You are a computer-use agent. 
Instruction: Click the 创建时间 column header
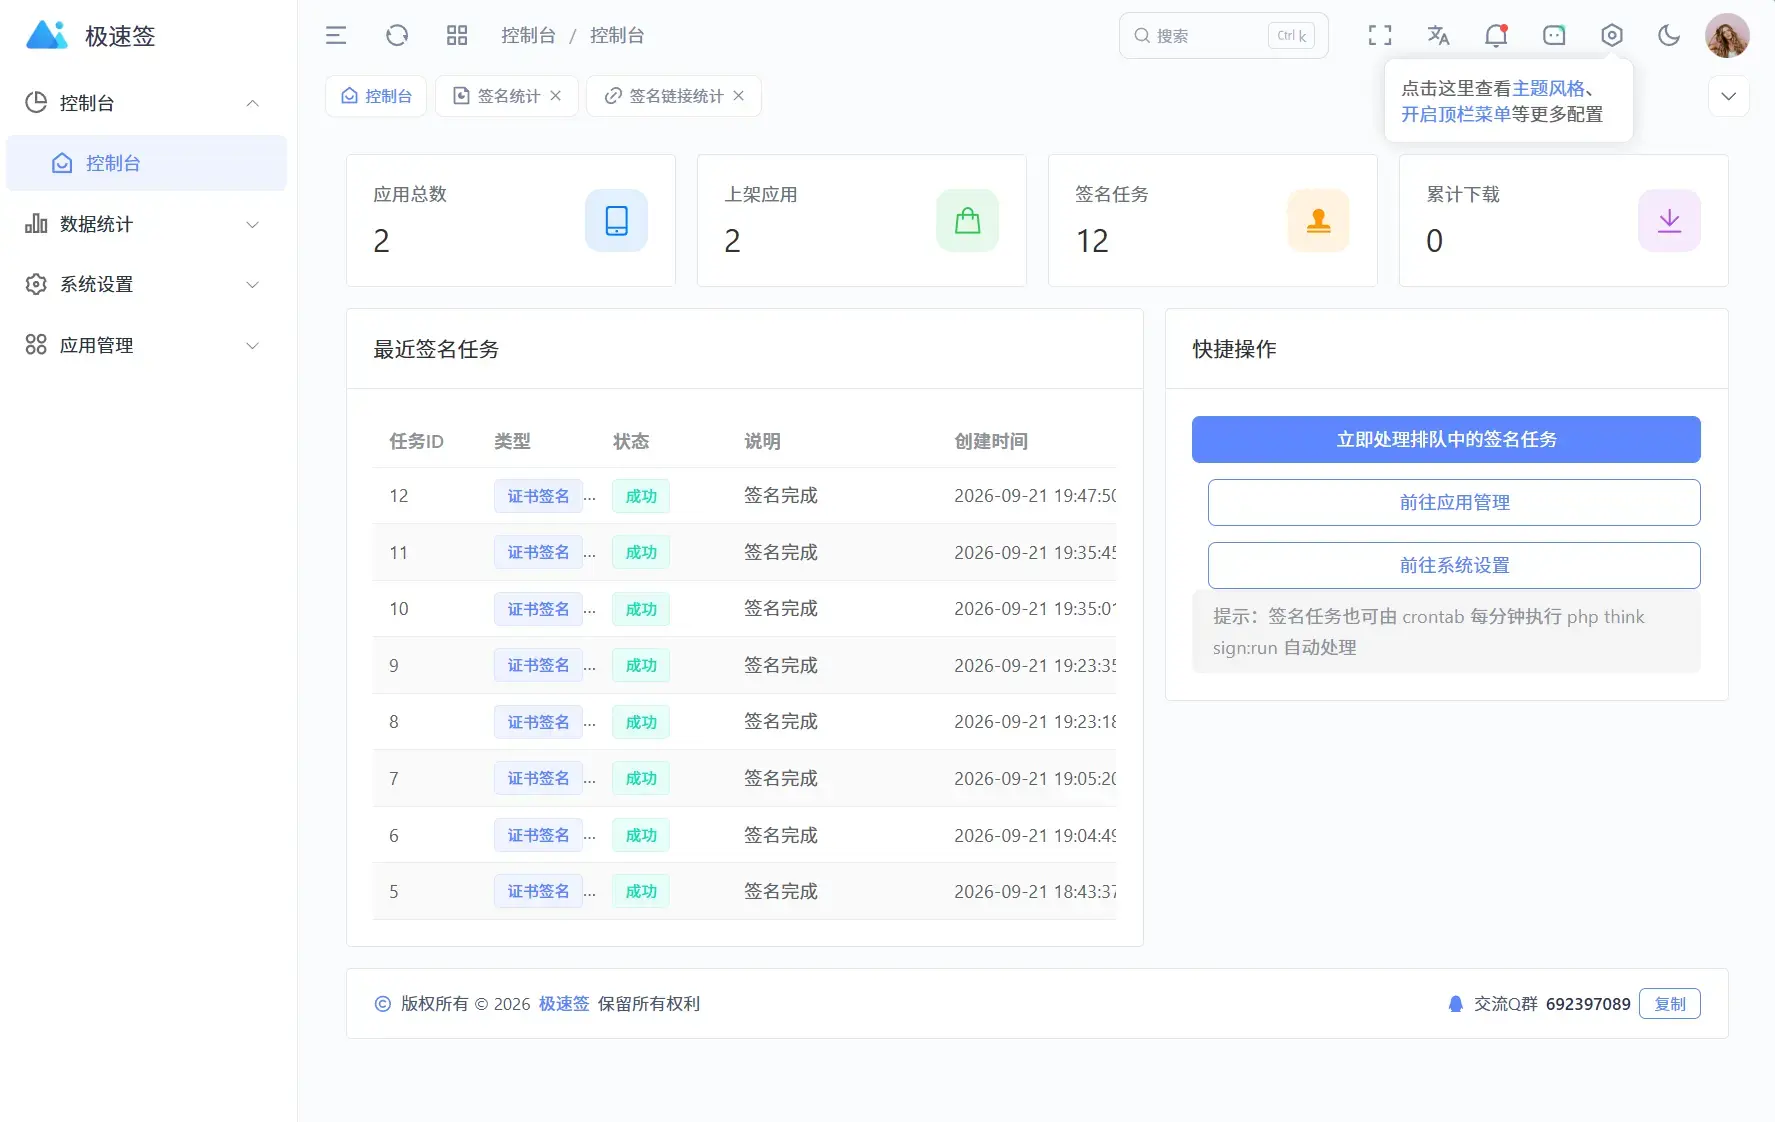[991, 441]
